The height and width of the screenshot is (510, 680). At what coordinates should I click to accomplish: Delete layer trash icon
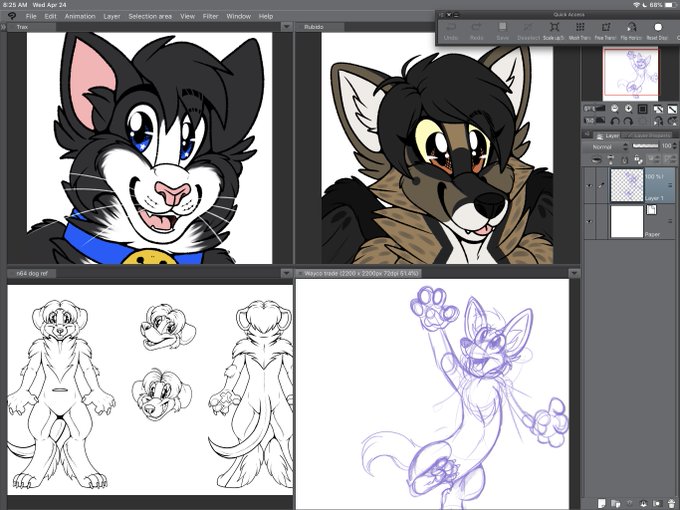(672, 503)
